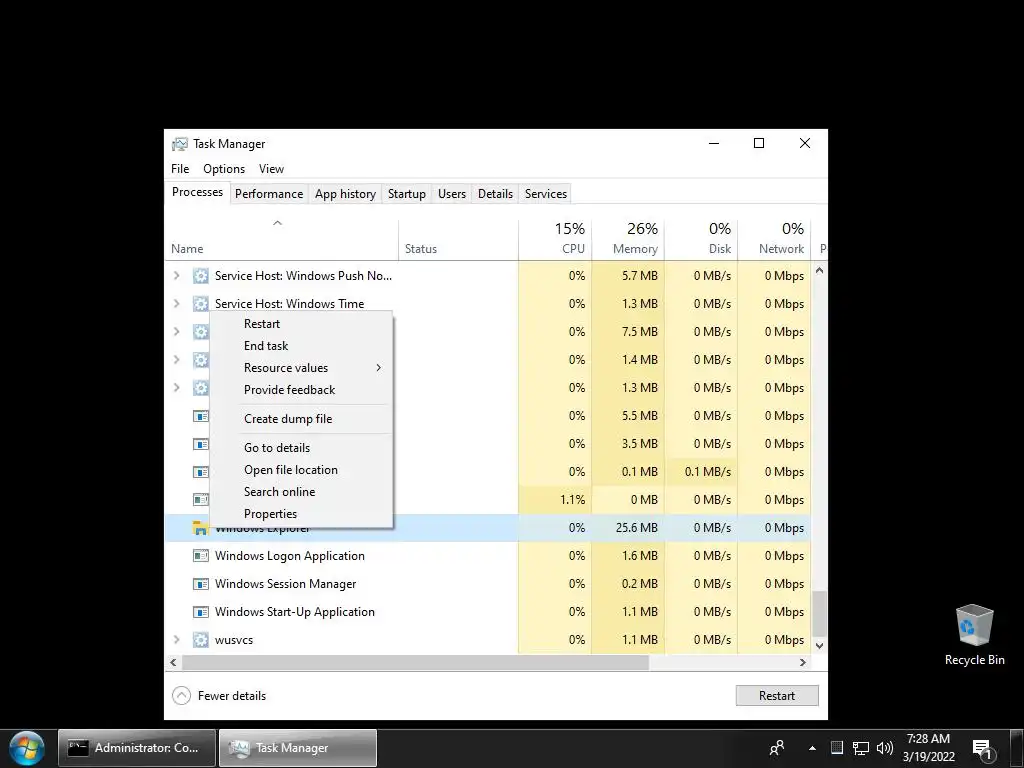Screen dimensions: 1024x768
Task: Click the Restart button at bottom right
Action: click(777, 696)
